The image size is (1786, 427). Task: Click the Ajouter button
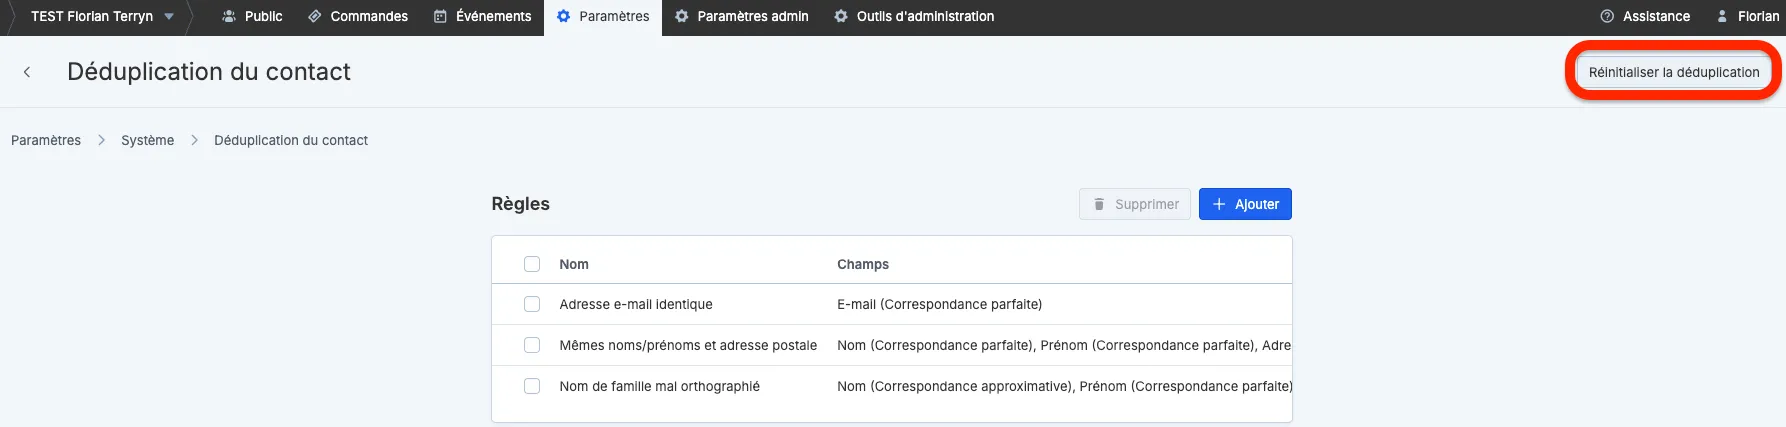click(1245, 204)
